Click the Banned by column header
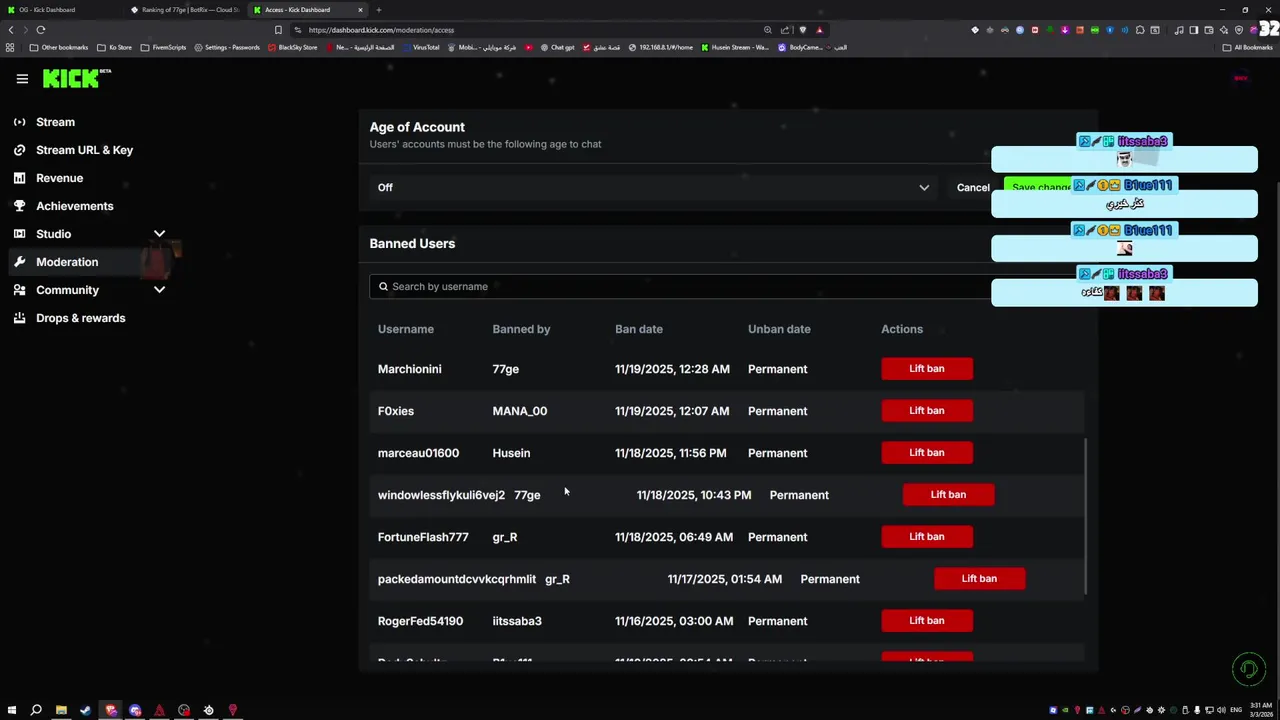Viewport: 1280px width, 720px height. 521,329
